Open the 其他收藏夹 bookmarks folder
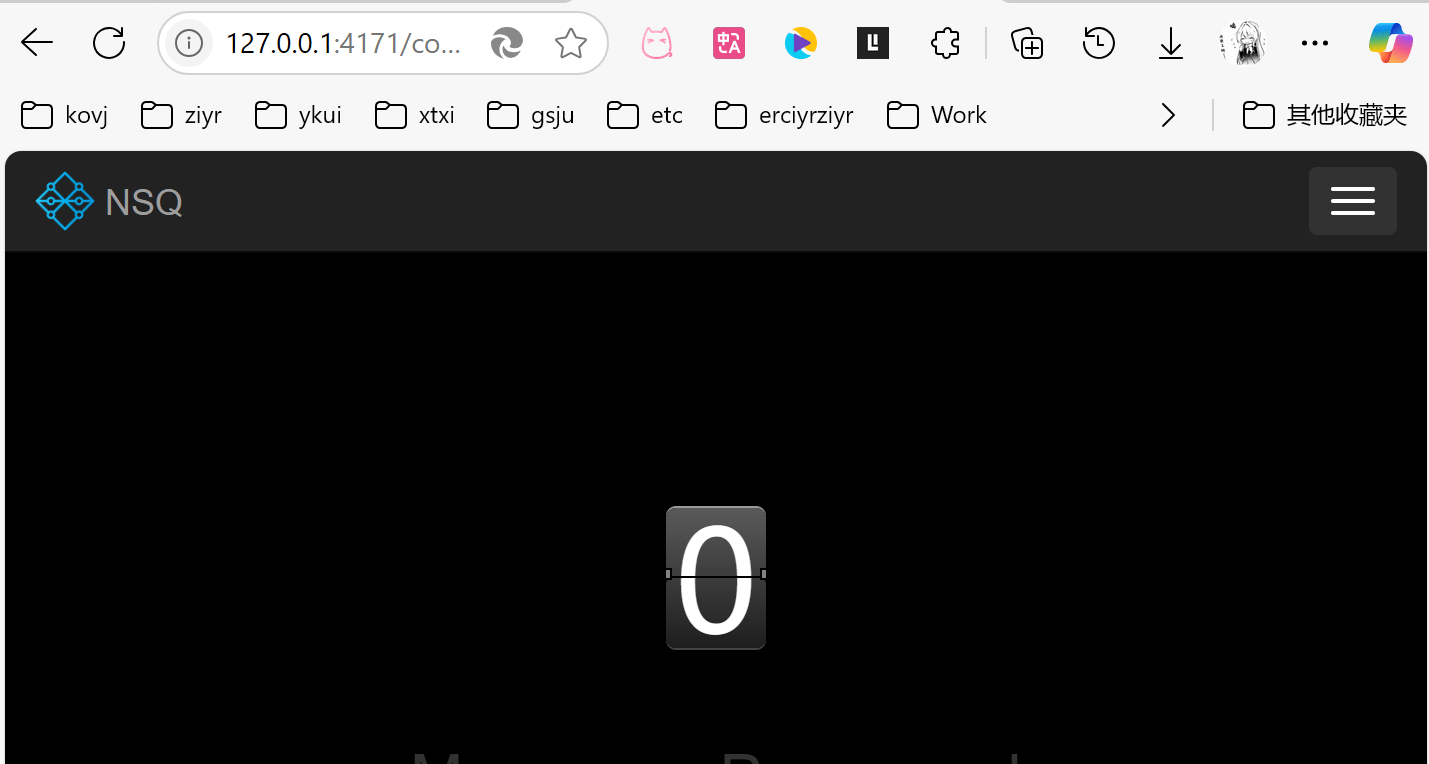The width and height of the screenshot is (1429, 764). [1325, 116]
